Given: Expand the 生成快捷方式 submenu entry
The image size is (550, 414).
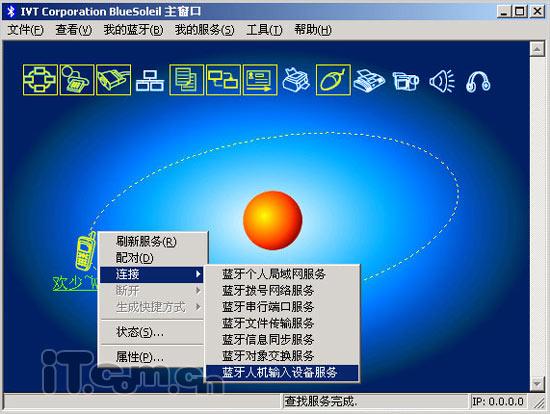Looking at the screenshot, I should [152, 307].
